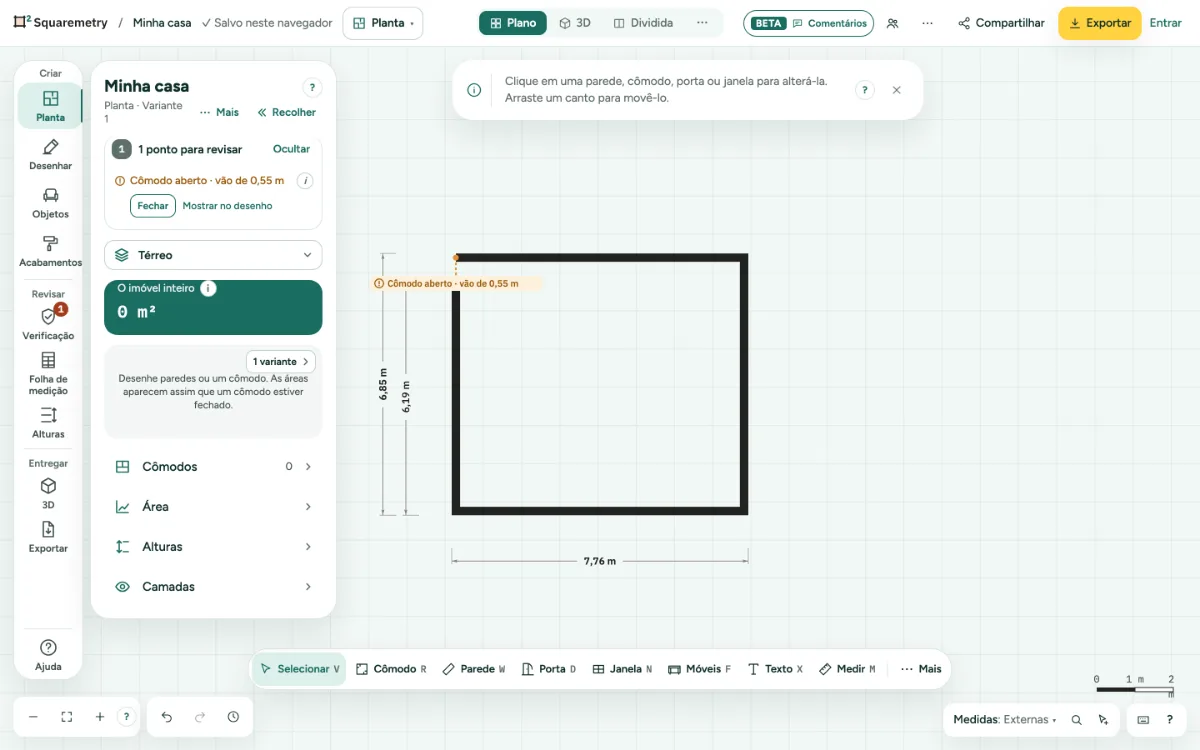
Task: Open the Medidas: Externas dropdown
Action: point(1005,720)
